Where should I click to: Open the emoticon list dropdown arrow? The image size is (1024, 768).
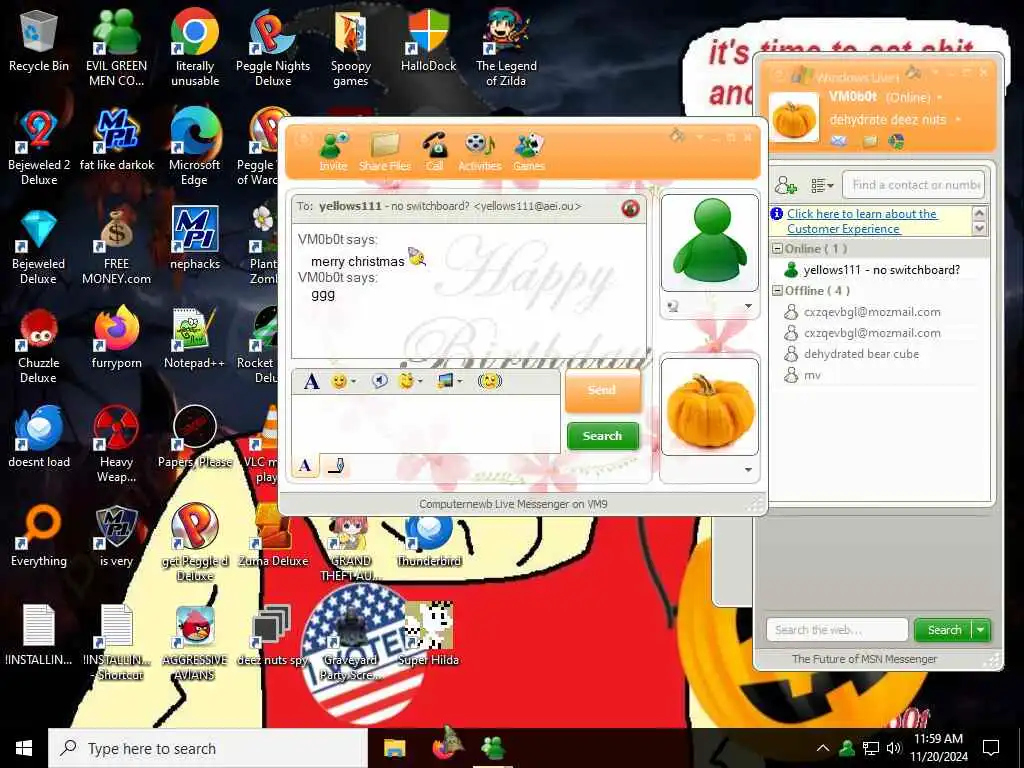354,381
